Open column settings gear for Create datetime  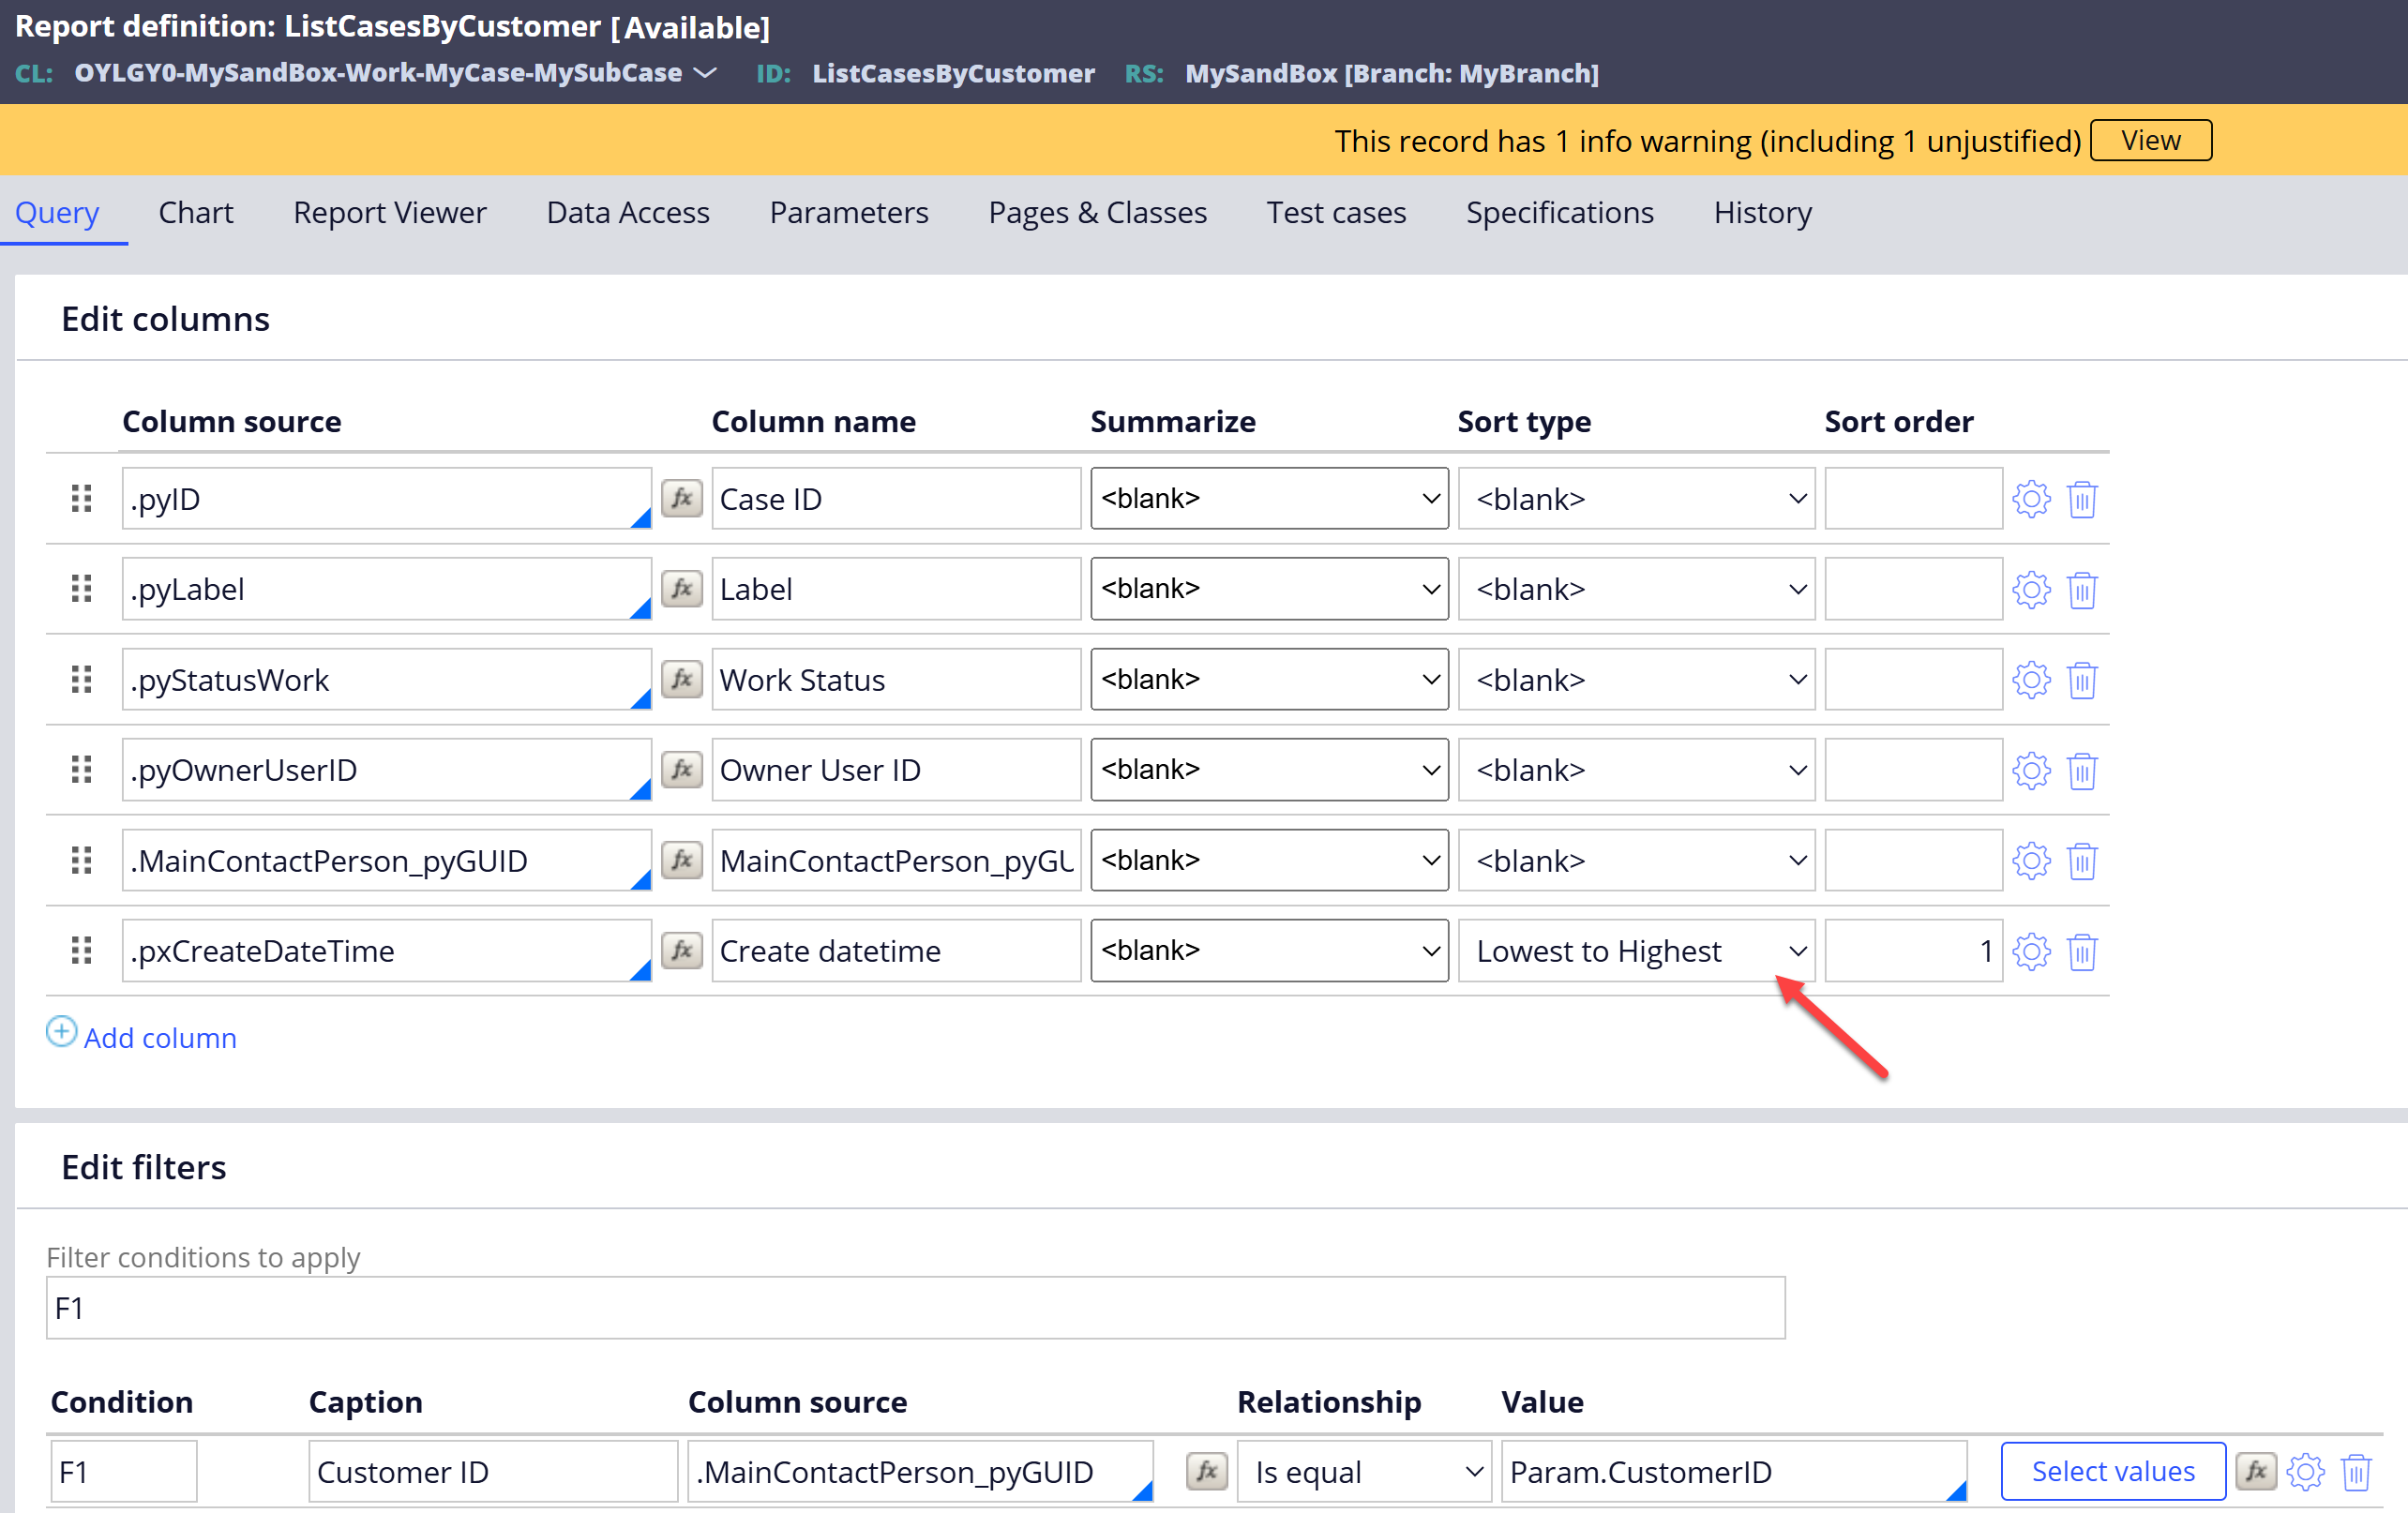point(2031,951)
